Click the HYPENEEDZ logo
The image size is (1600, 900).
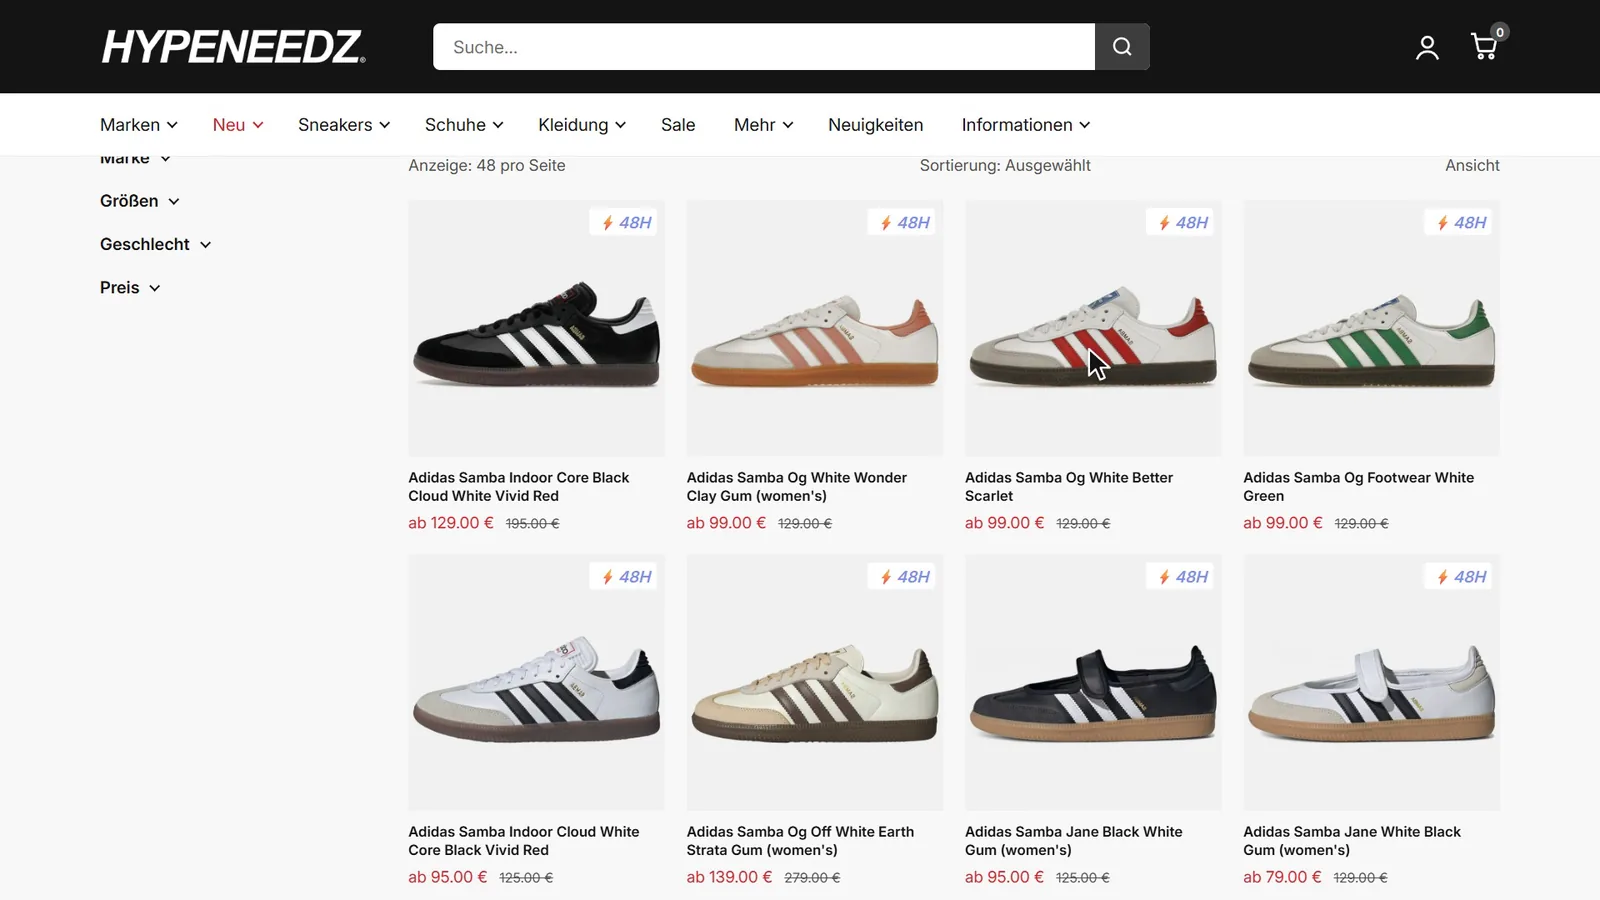point(234,47)
